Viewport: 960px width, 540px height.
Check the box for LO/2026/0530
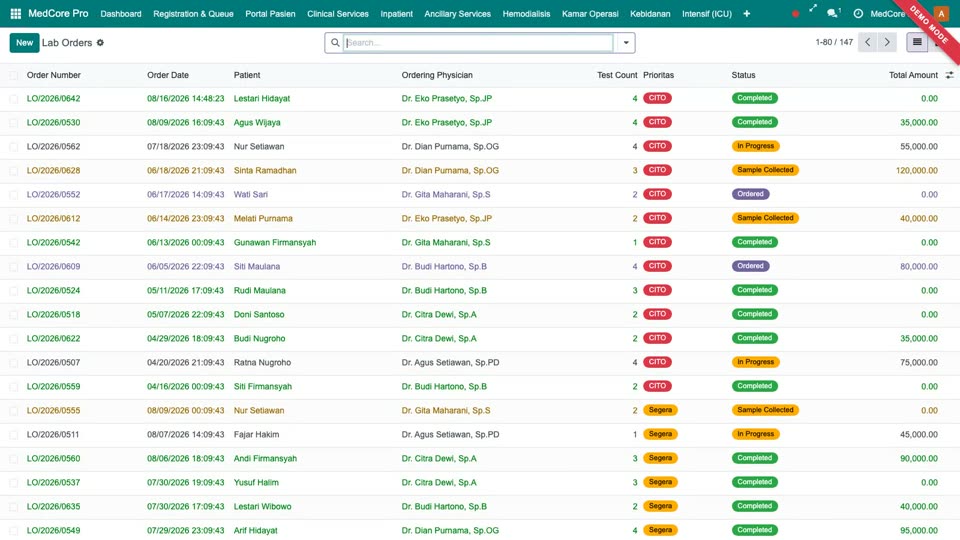pyautogui.click(x=13, y=122)
